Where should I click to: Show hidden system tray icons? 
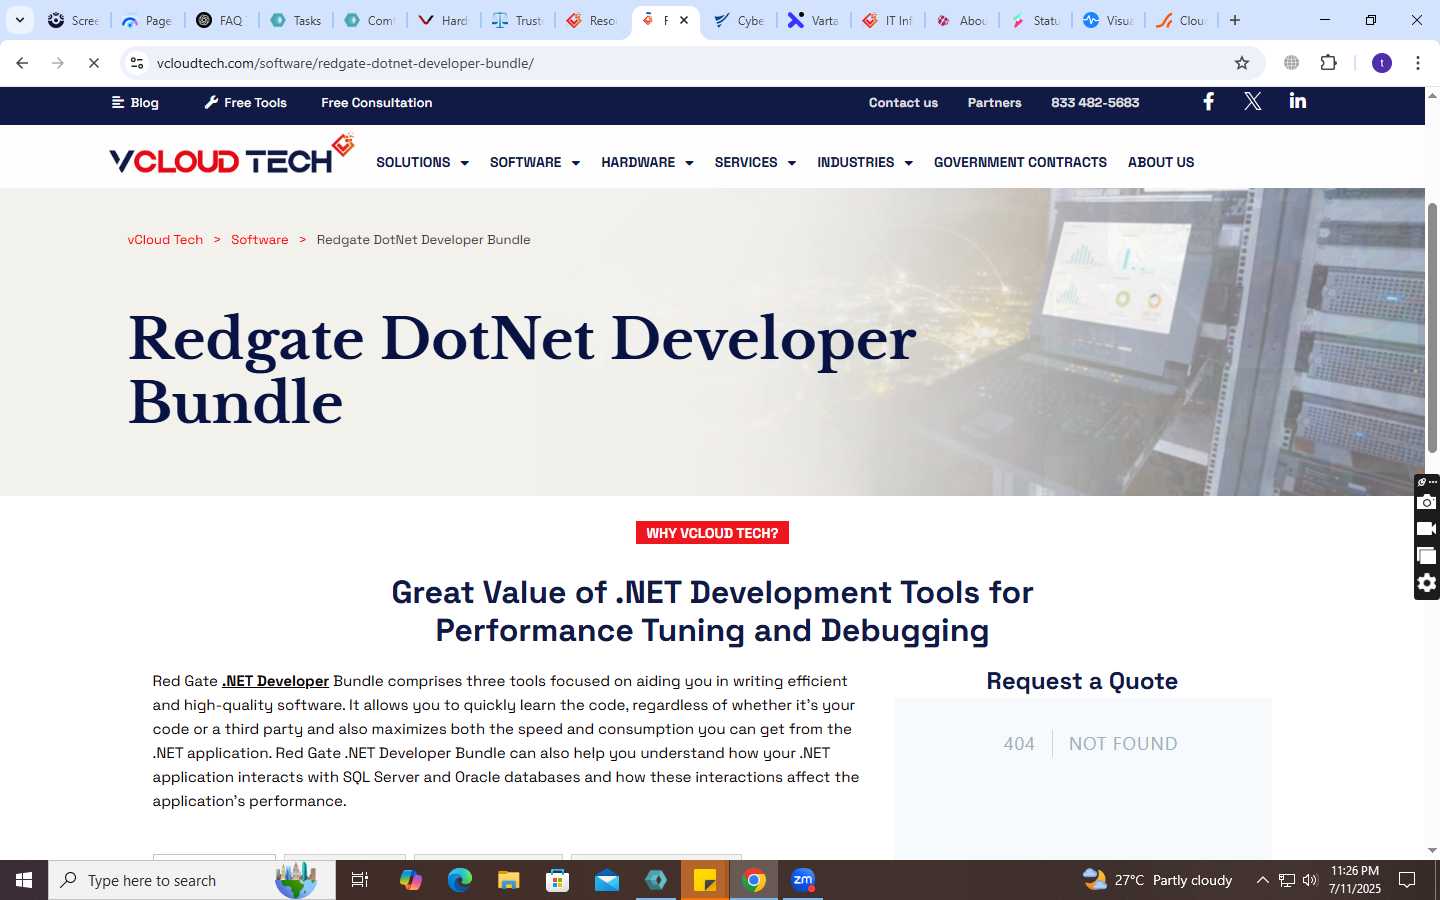(x=1262, y=880)
